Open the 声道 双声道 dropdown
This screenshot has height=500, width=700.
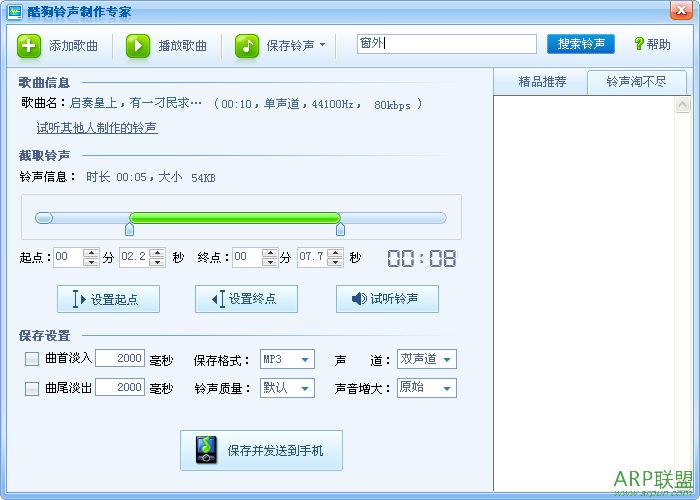[x=427, y=359]
